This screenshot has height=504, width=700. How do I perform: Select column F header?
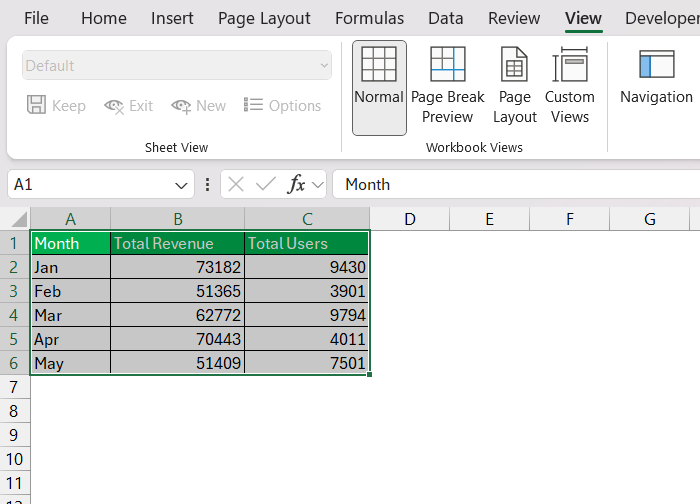570,219
